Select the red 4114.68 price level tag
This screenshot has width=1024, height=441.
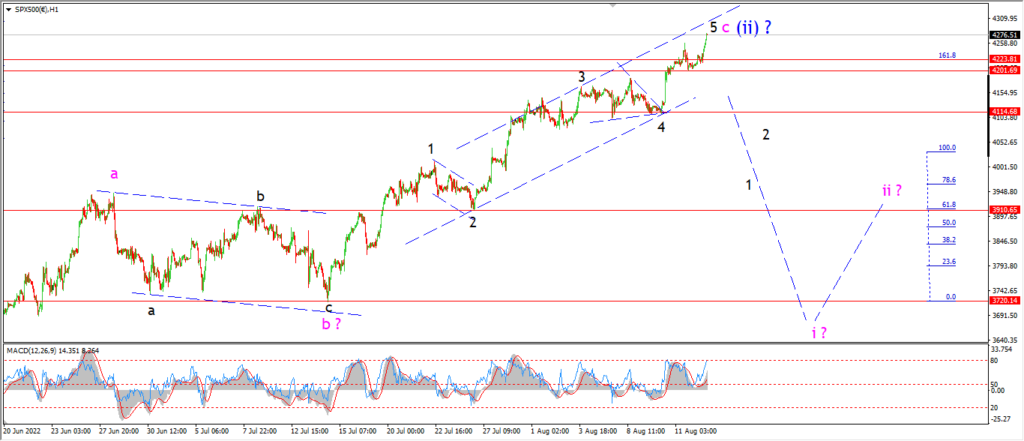tap(1004, 112)
